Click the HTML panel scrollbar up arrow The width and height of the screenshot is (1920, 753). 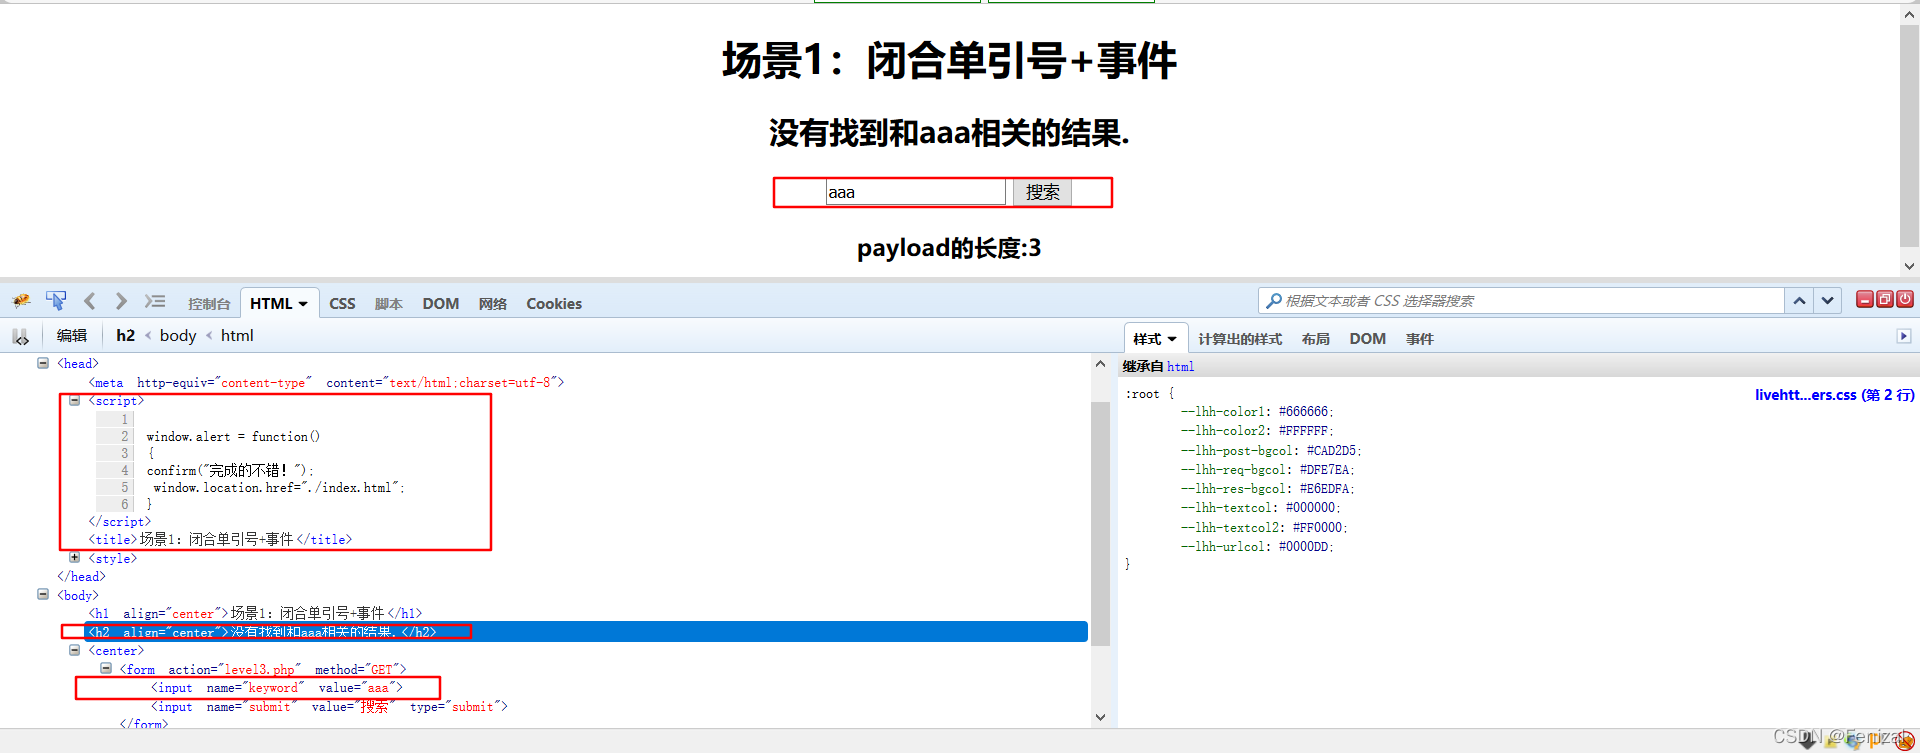tap(1100, 365)
